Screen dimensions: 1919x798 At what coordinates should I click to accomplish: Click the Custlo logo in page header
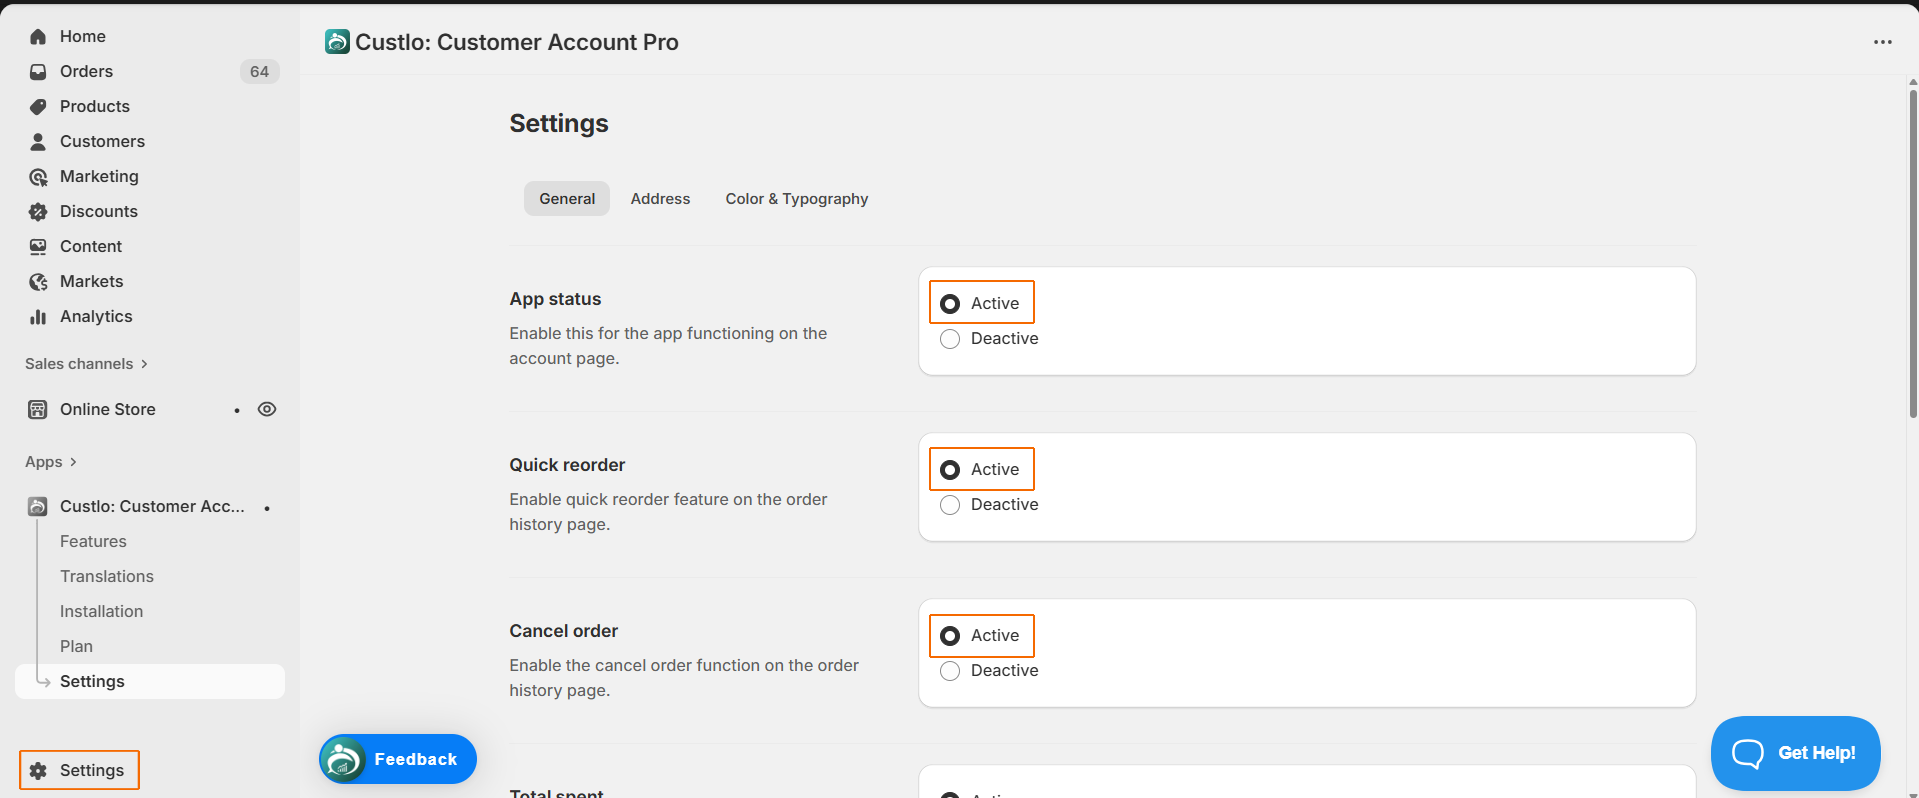(x=337, y=42)
